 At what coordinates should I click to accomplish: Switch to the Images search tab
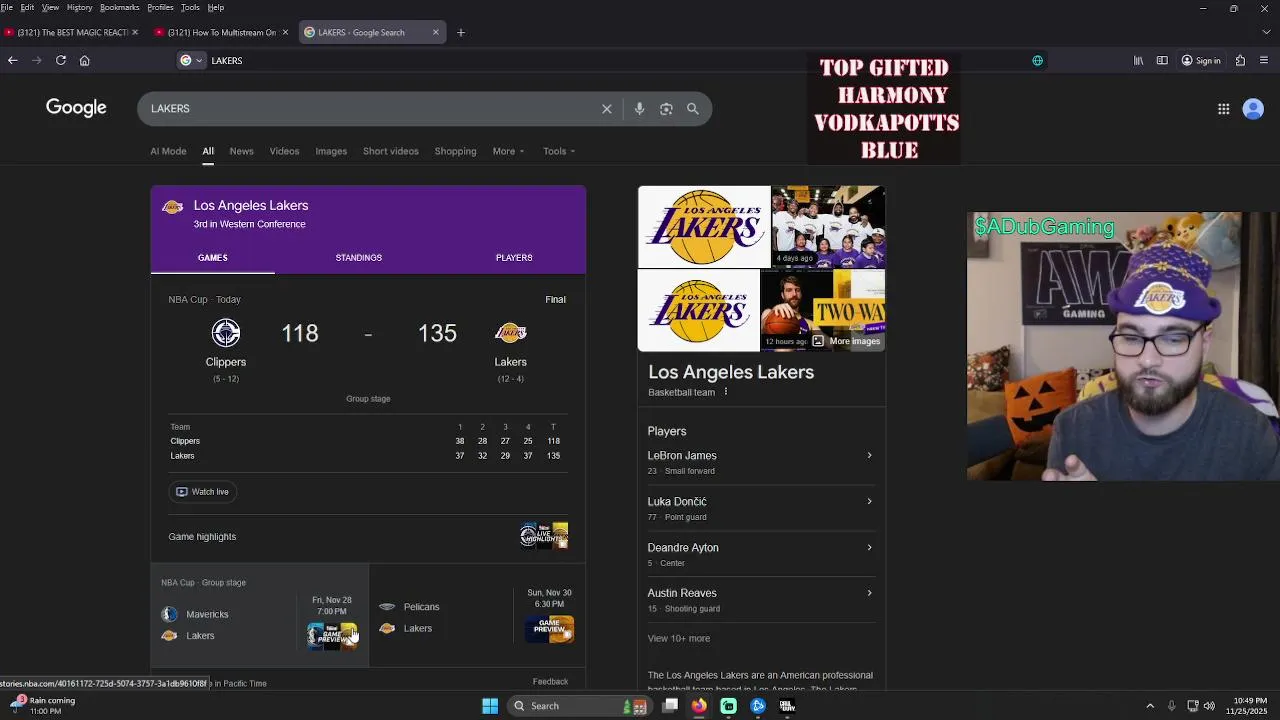[331, 151]
